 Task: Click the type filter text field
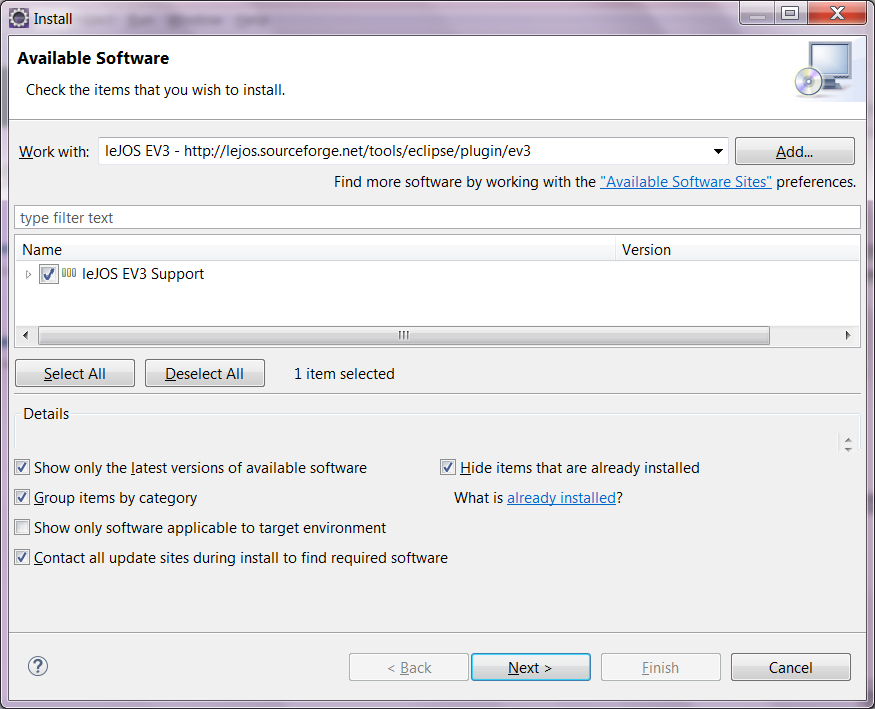(x=438, y=218)
